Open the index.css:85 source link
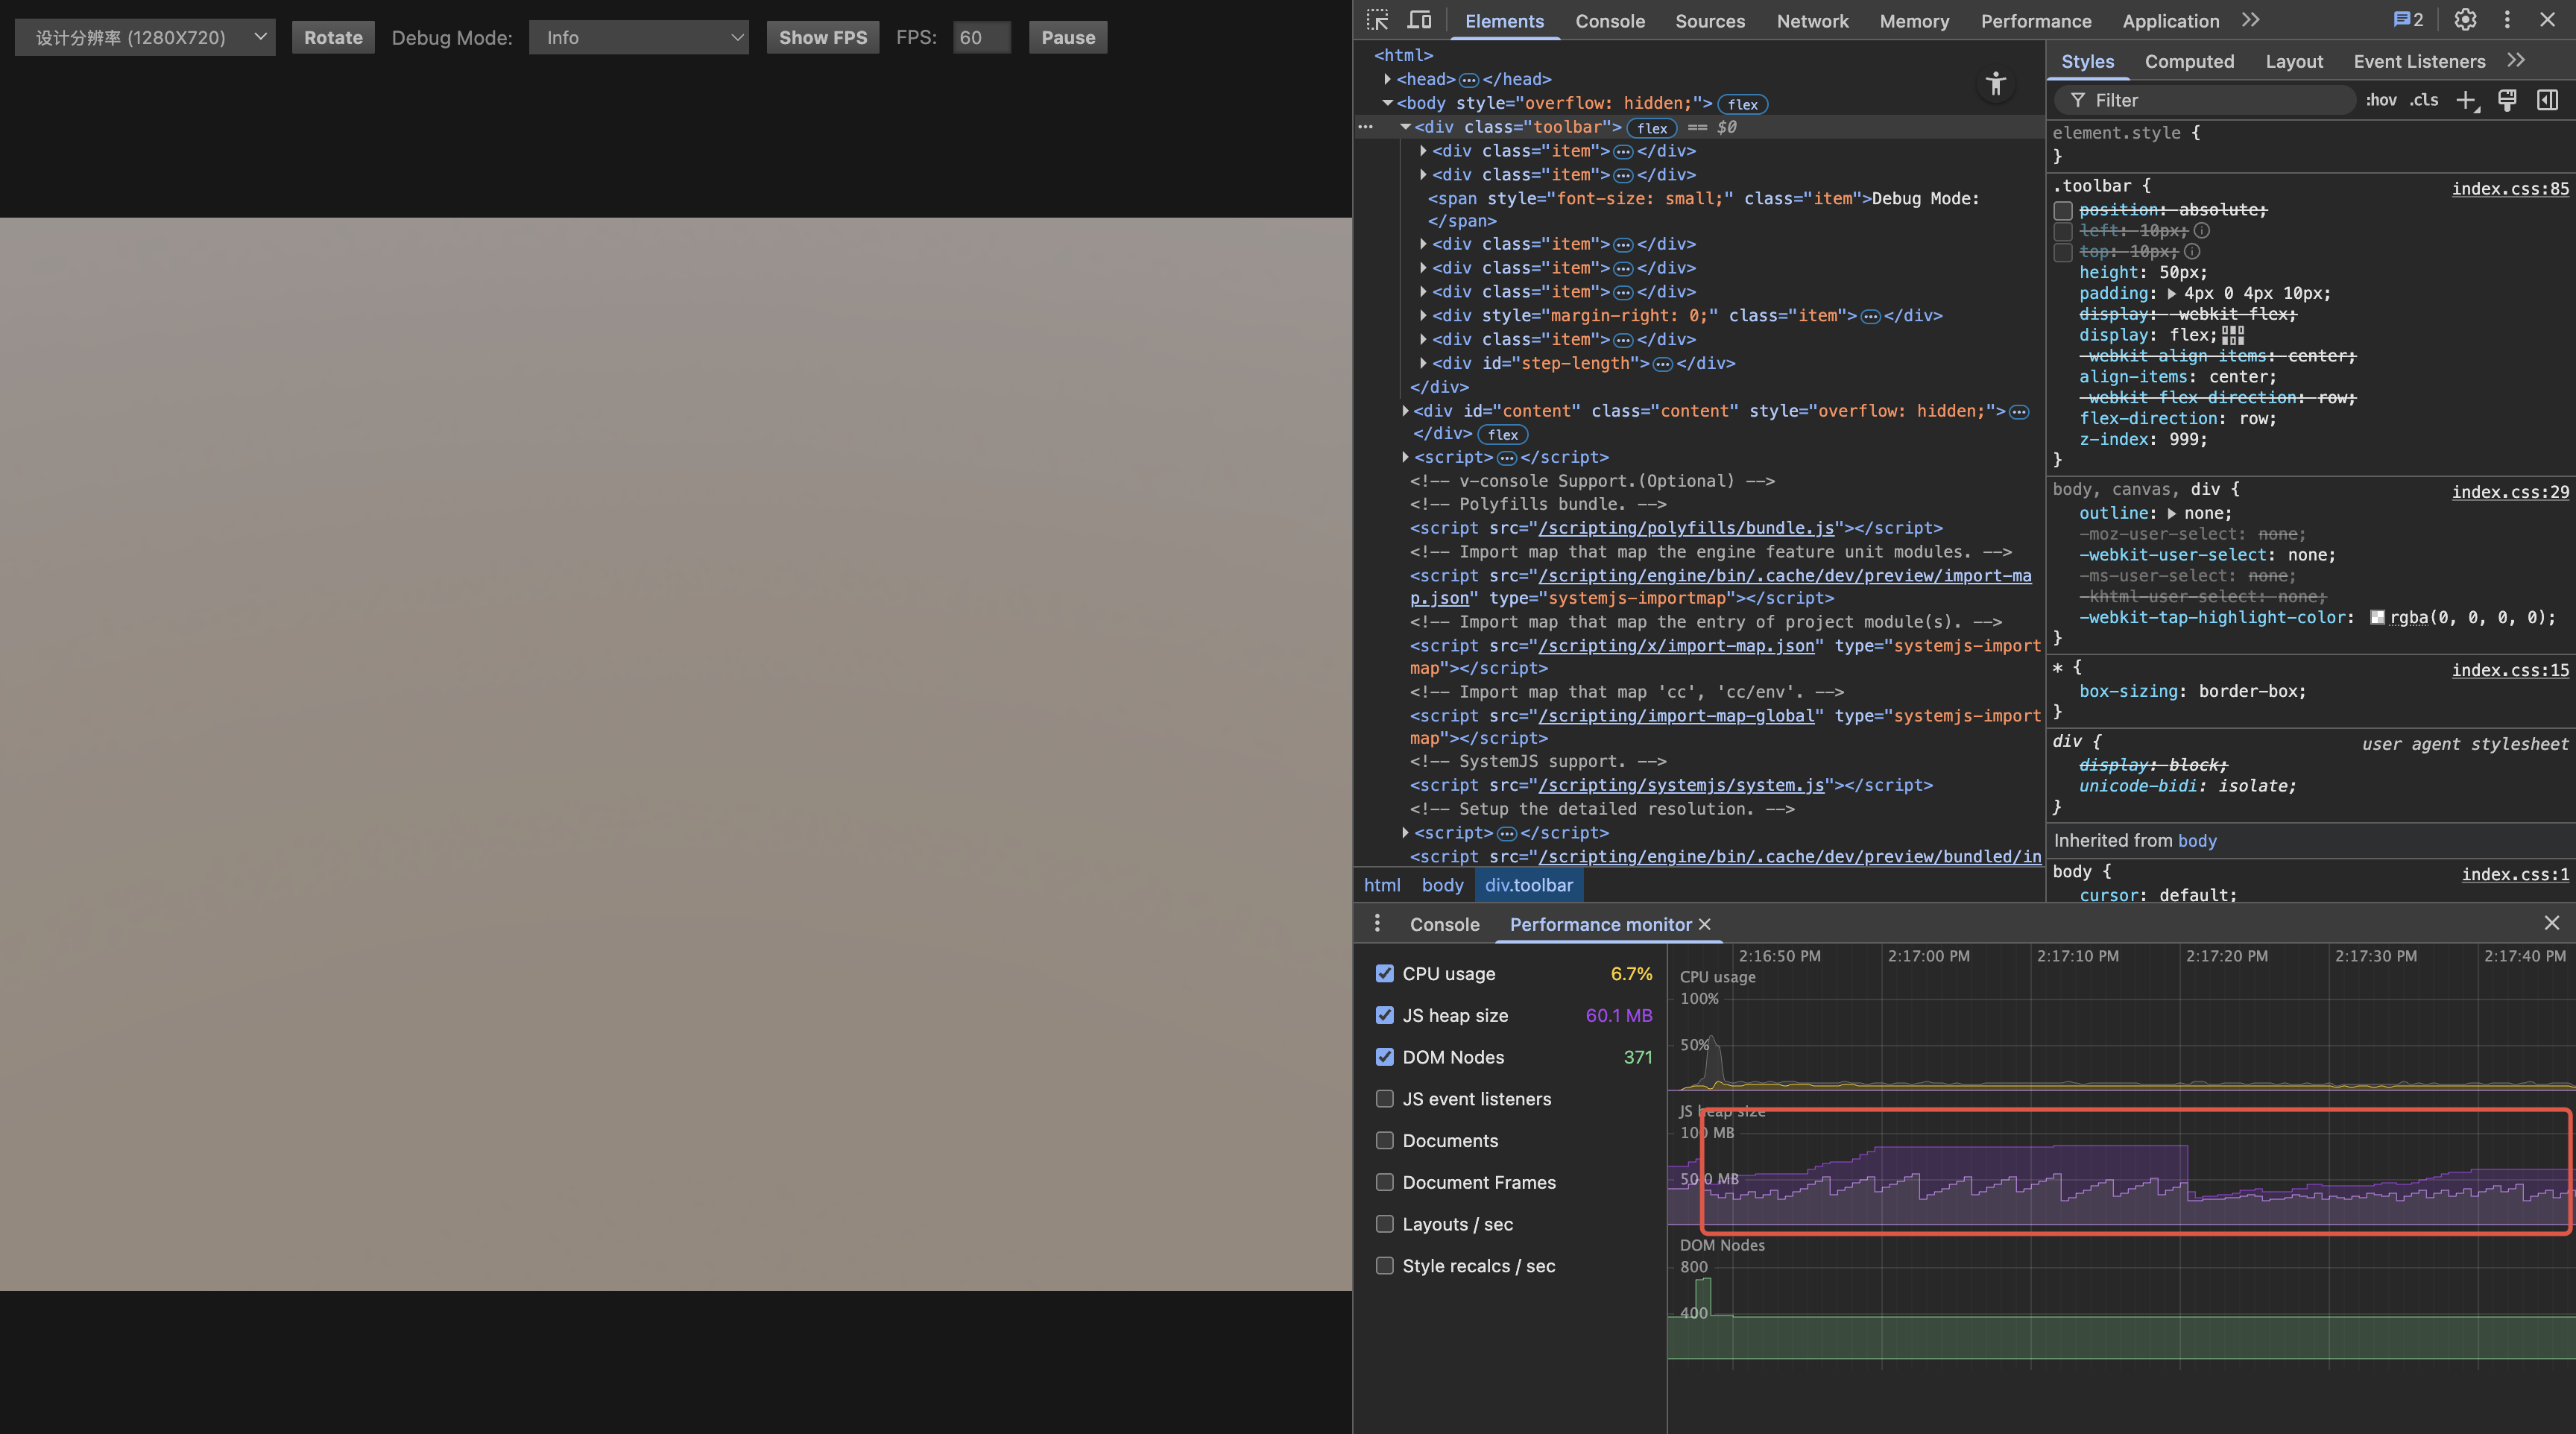The image size is (2576, 1434). click(2509, 189)
